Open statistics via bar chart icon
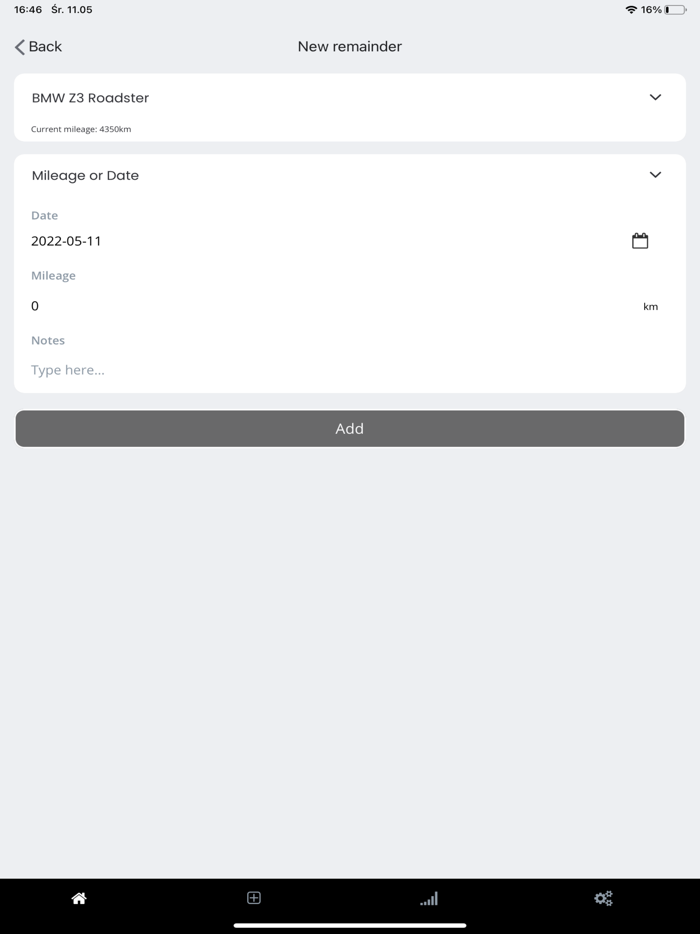700x934 pixels. click(428, 898)
